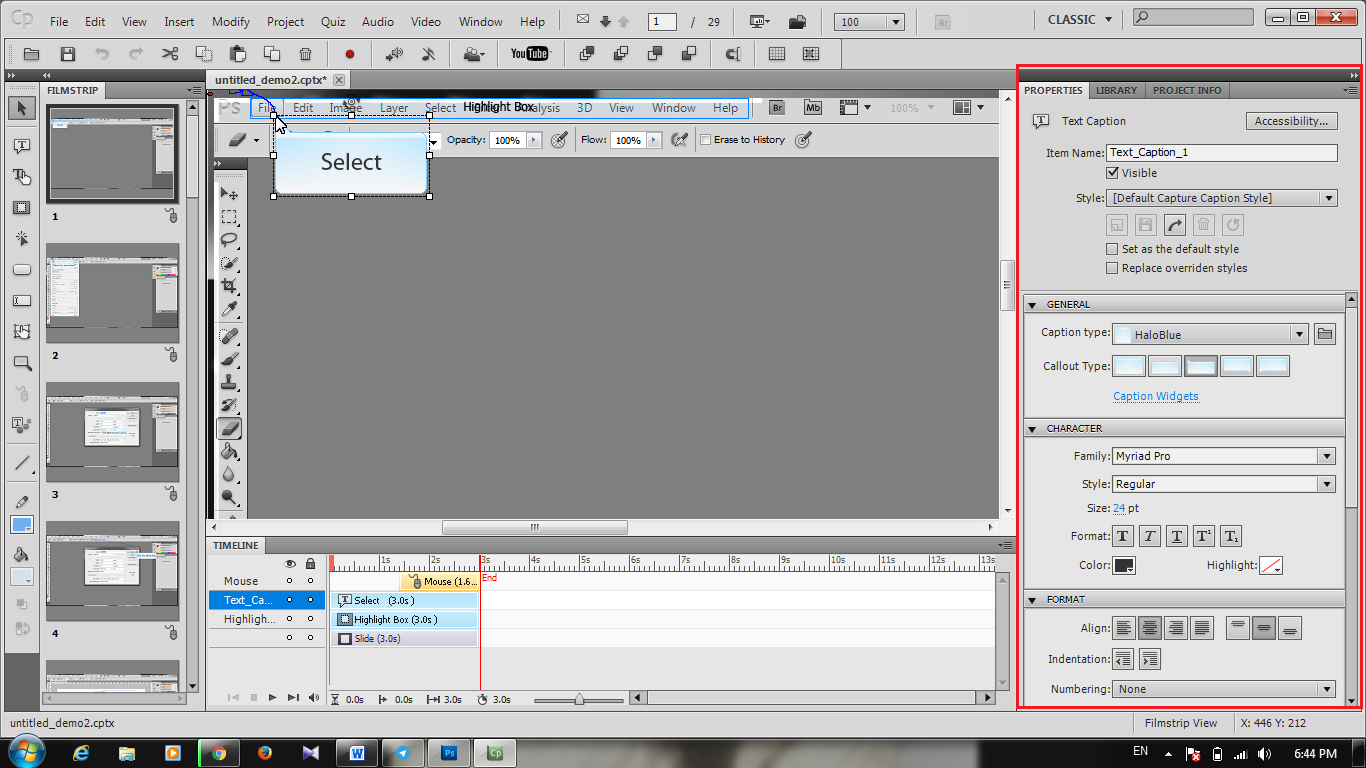The image size is (1366, 768).
Task: Toggle the Visible checkbox
Action: pyautogui.click(x=1112, y=173)
